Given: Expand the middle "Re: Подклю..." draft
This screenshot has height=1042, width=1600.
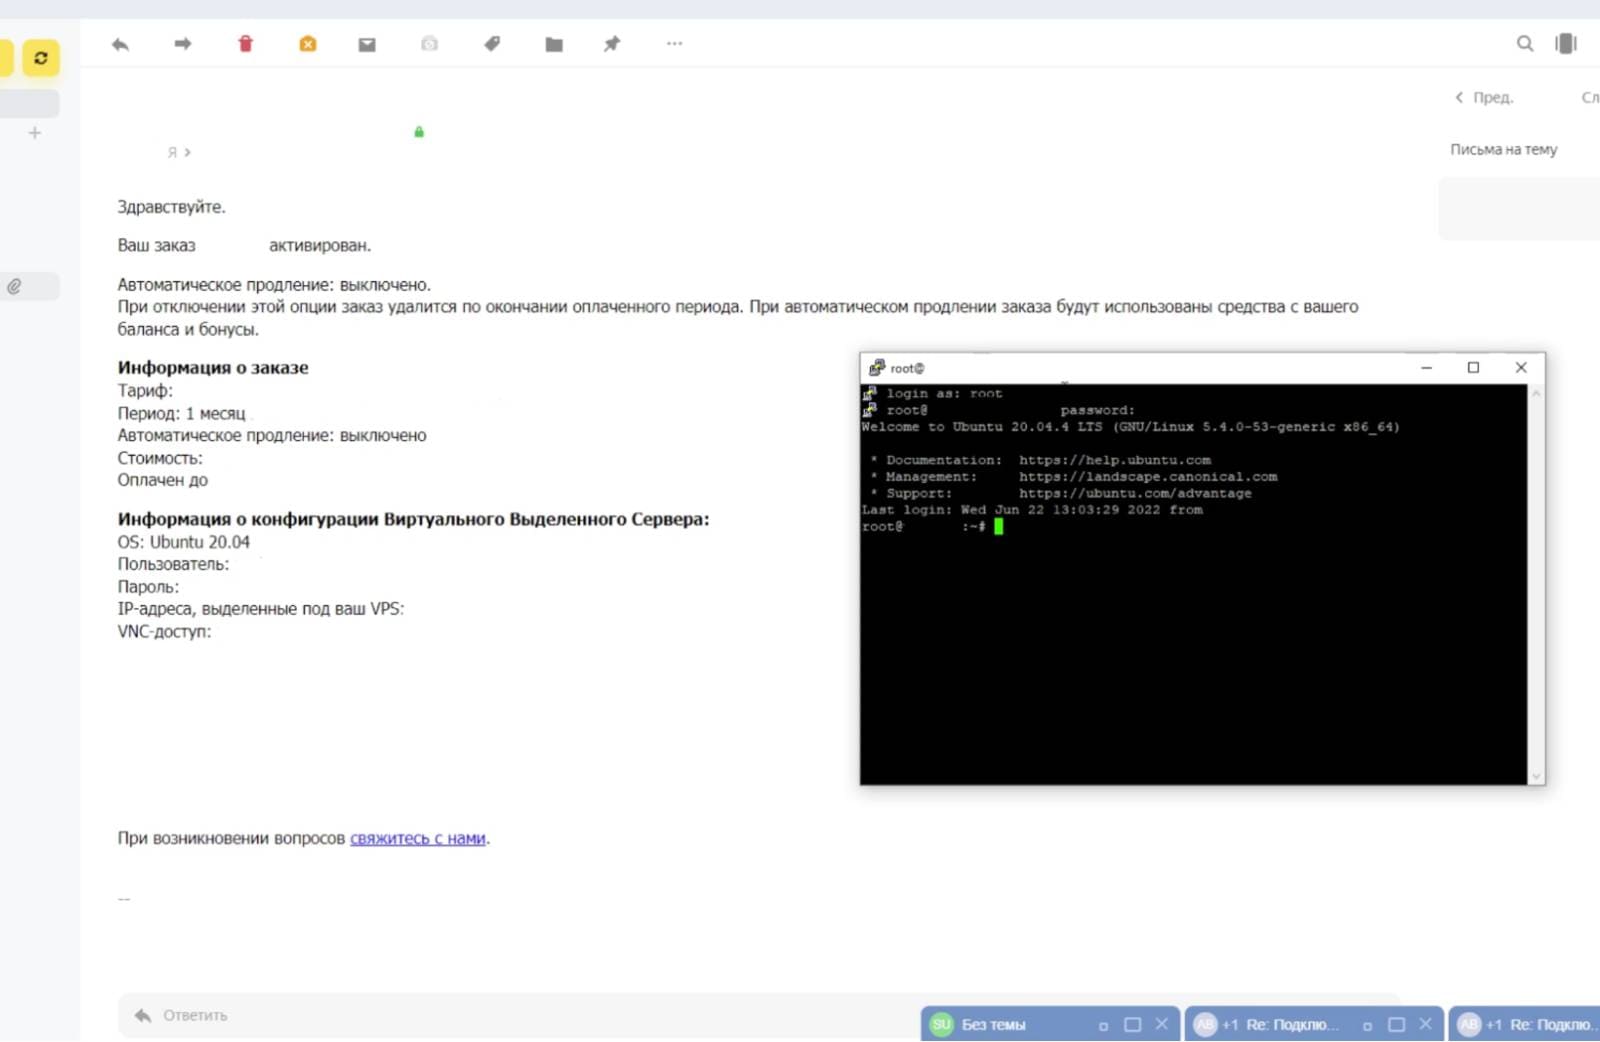Looking at the screenshot, I should pos(1397,1025).
